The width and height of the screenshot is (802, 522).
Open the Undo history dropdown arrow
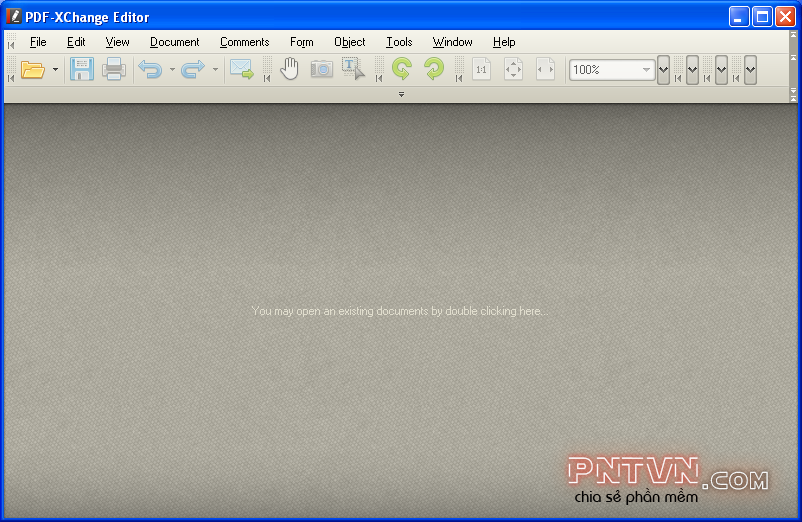click(172, 69)
